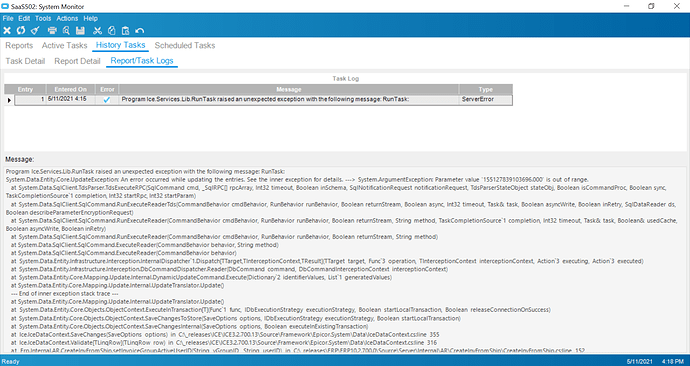Screen dimensions: 690x366
Task: Click the log row message starting 'Program Ice.Services.Lib.RunTask'
Action: click(289, 100)
